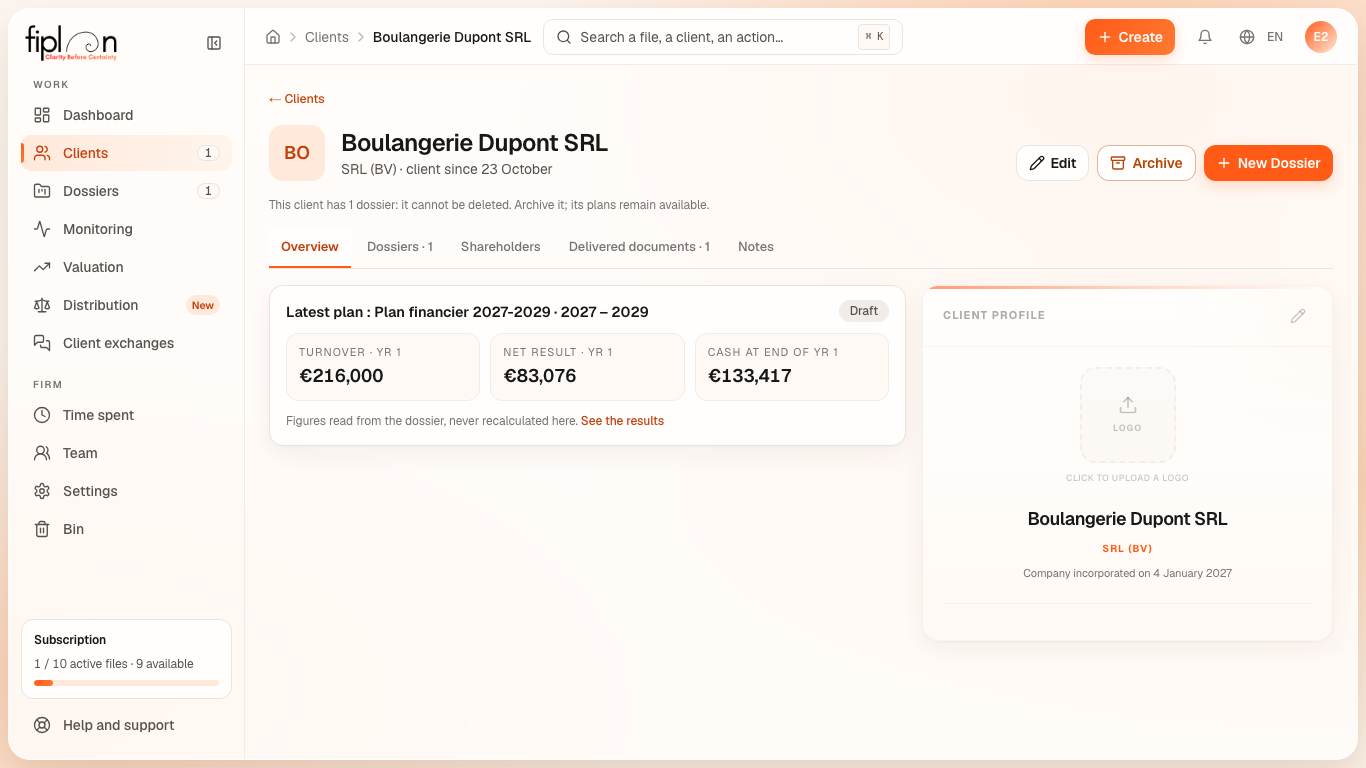Open the Notes tab
The image size is (1366, 768).
(x=756, y=247)
